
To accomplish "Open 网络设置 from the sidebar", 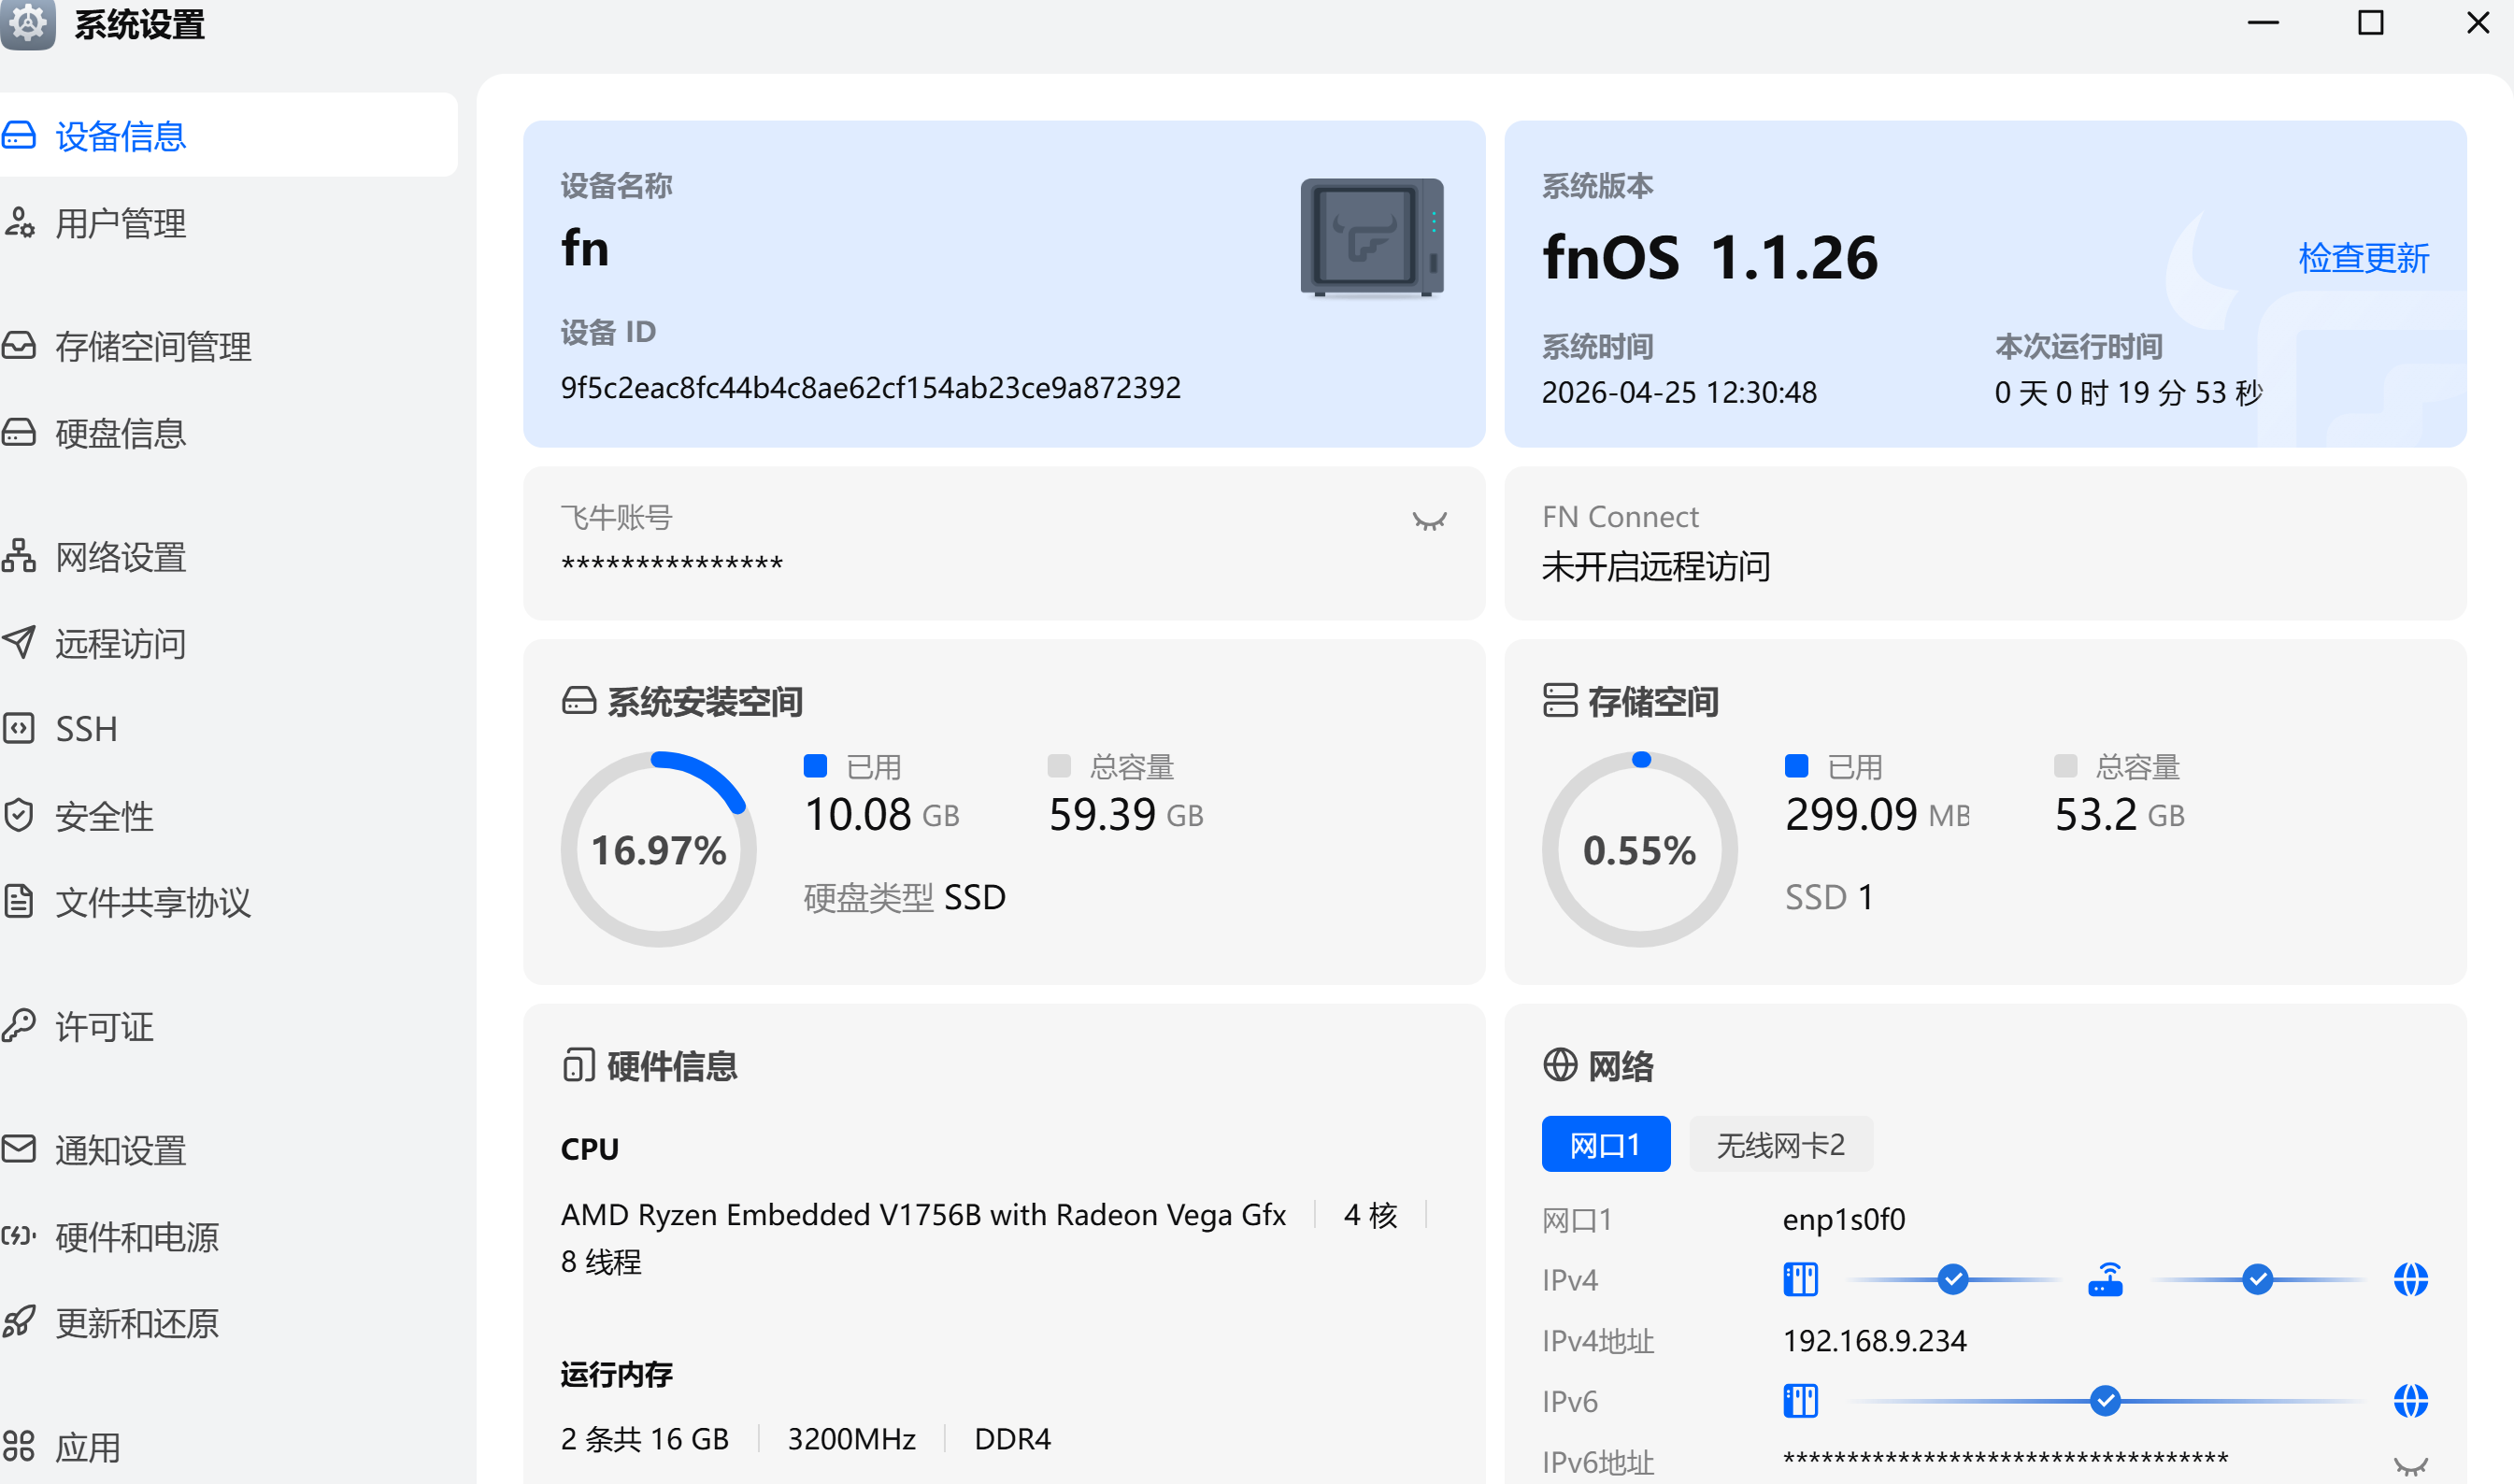I will click(x=119, y=557).
